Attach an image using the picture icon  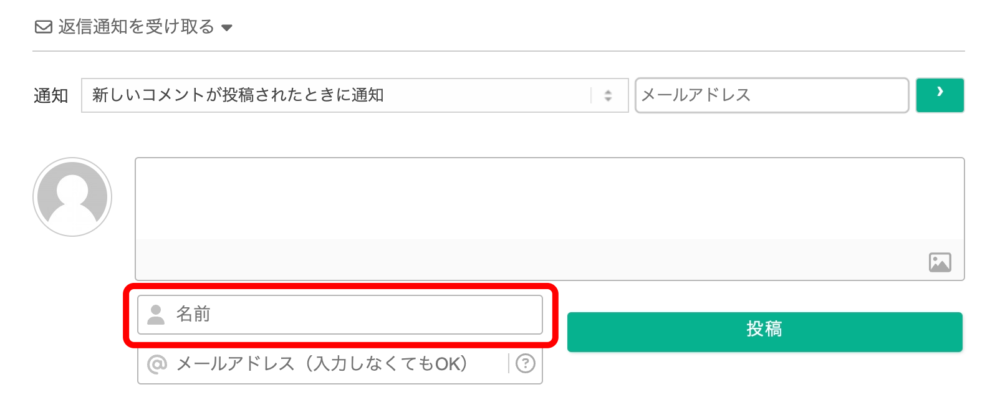click(x=940, y=263)
